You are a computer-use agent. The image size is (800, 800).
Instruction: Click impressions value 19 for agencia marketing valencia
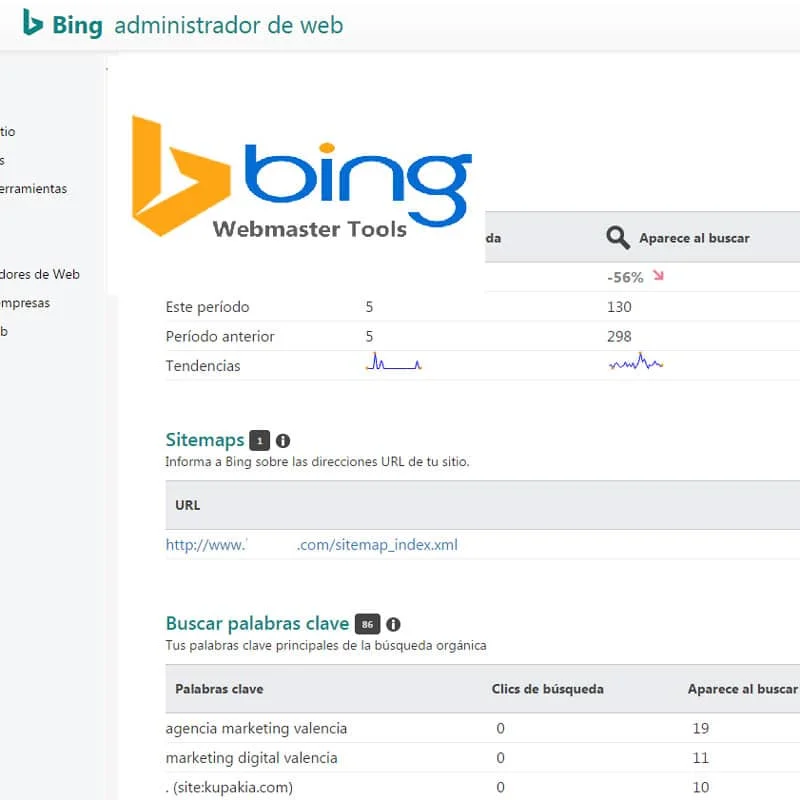(701, 728)
